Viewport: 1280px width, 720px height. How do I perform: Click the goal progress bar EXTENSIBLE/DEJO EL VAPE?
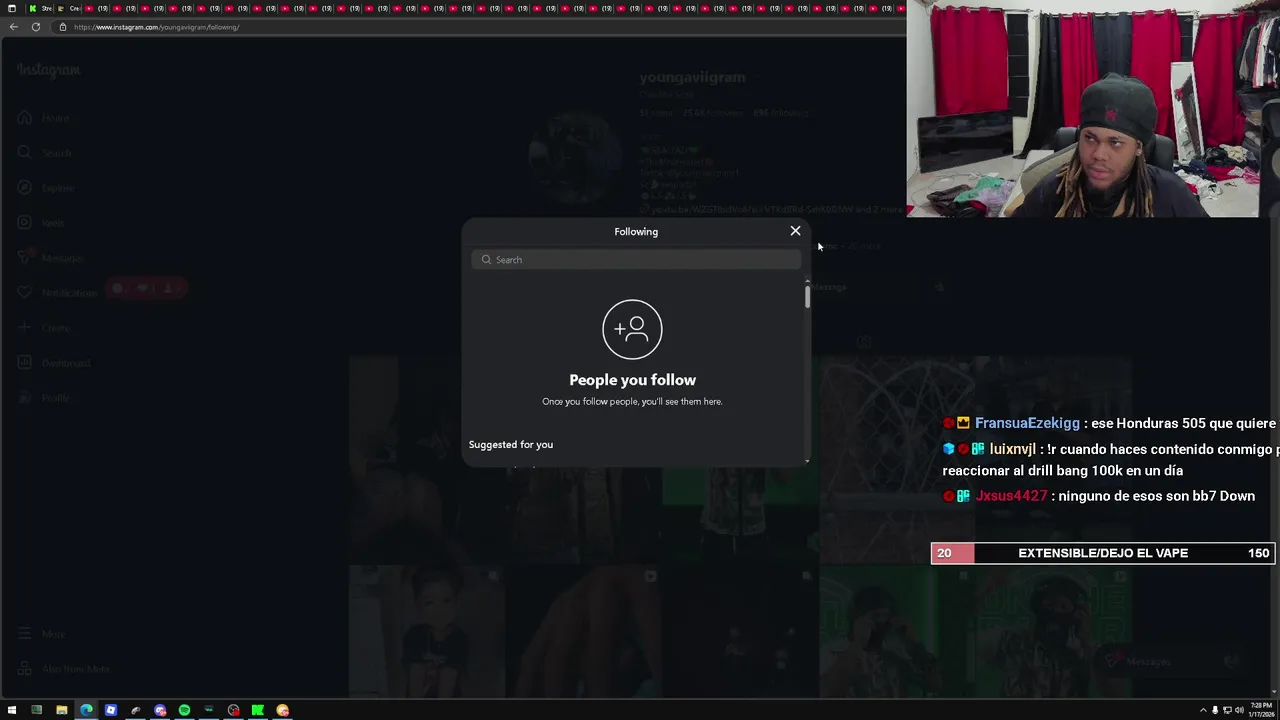point(1103,553)
